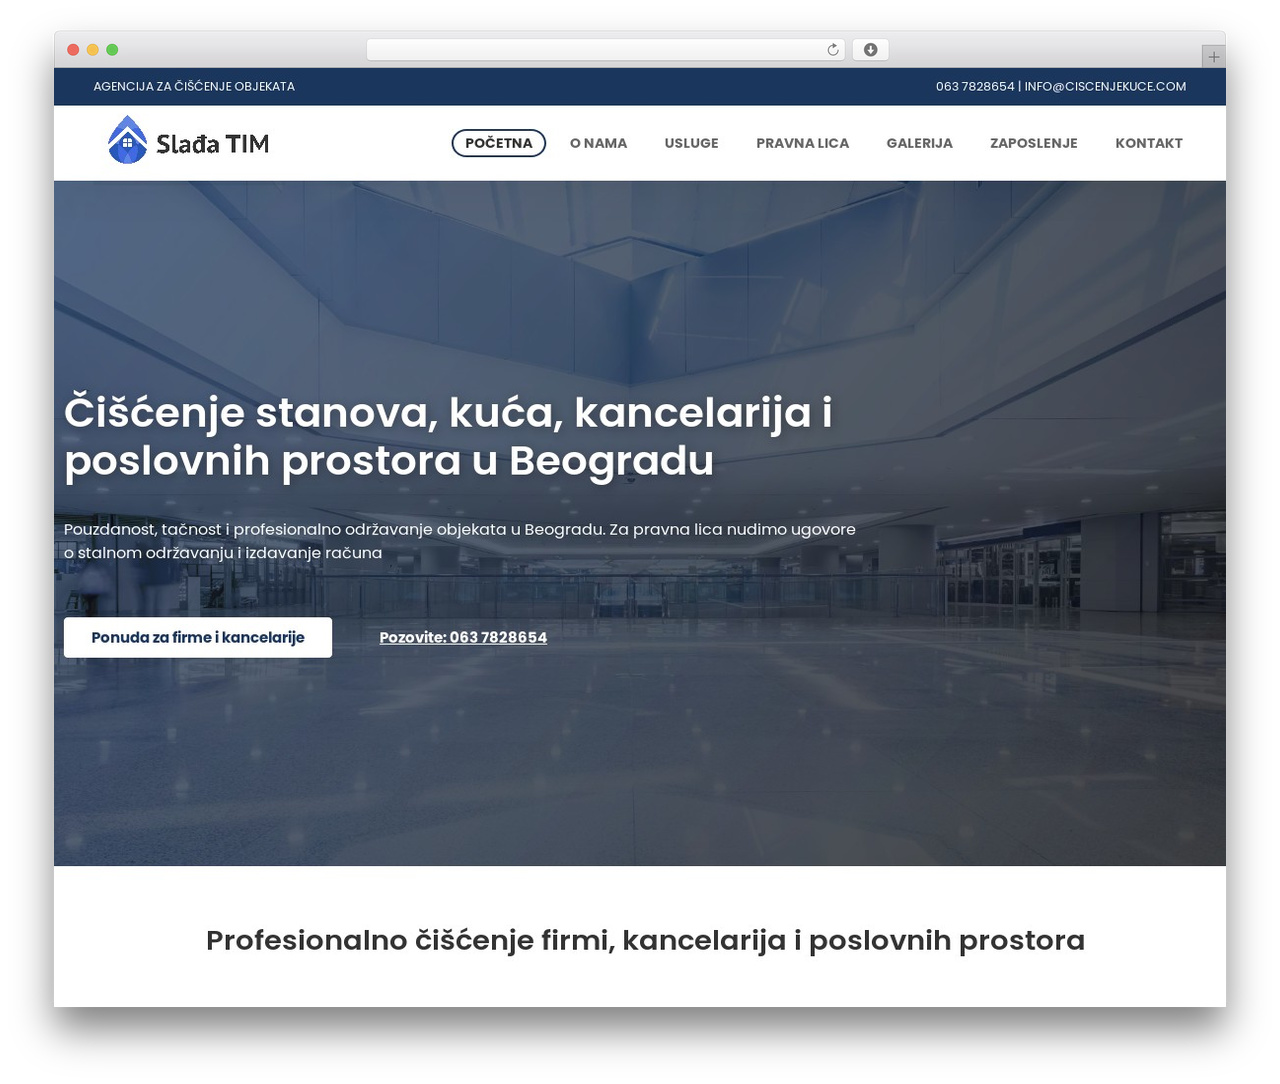The height and width of the screenshot is (1084, 1280).
Task: Maximize the window using green button
Action: click(112, 50)
